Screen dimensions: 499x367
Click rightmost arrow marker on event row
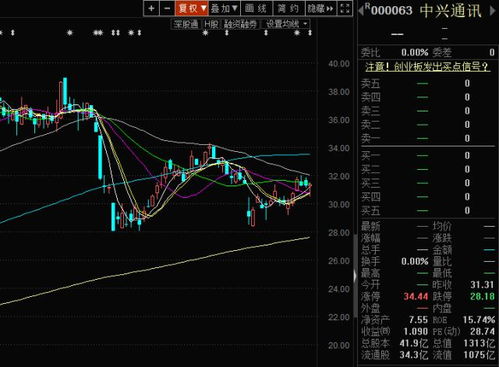310,33
